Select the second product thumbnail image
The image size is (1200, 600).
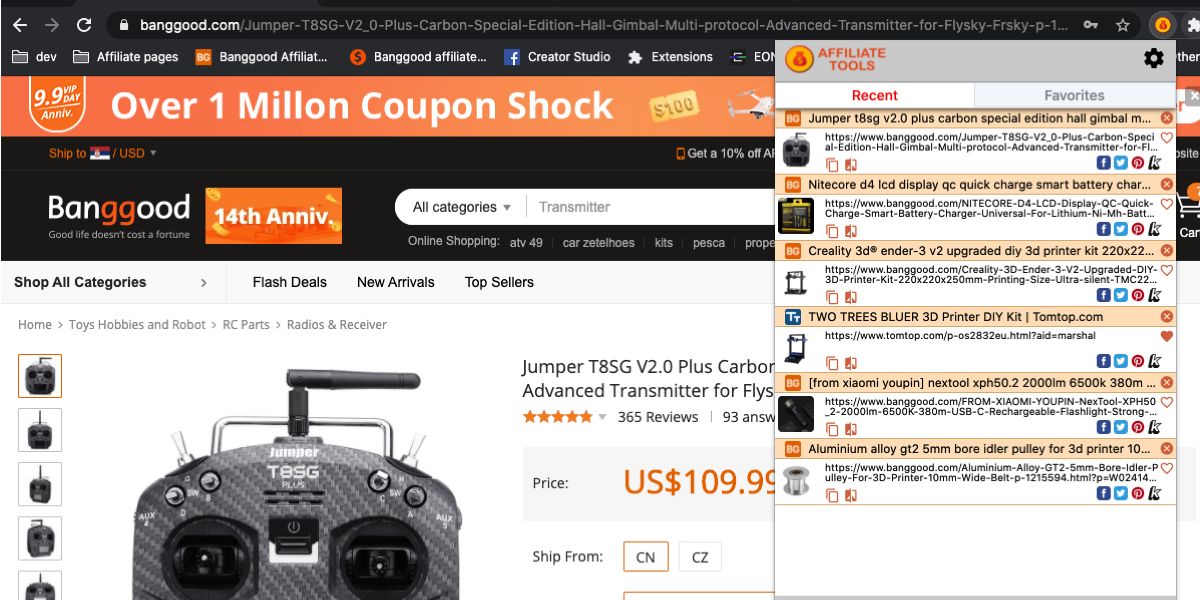click(40, 430)
